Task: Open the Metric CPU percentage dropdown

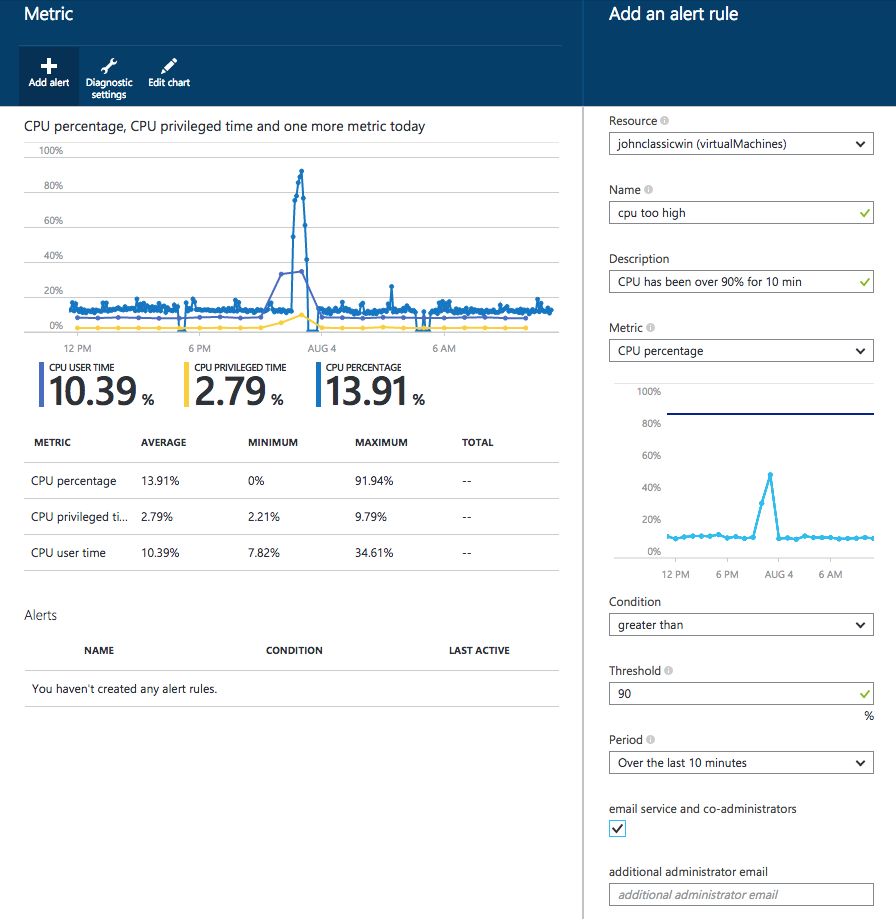Action: pyautogui.click(x=740, y=351)
